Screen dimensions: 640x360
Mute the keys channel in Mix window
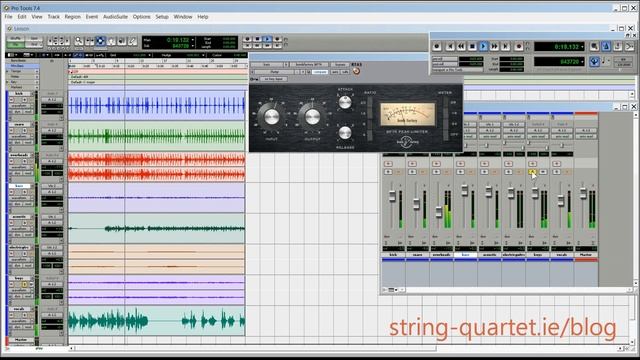(543, 172)
